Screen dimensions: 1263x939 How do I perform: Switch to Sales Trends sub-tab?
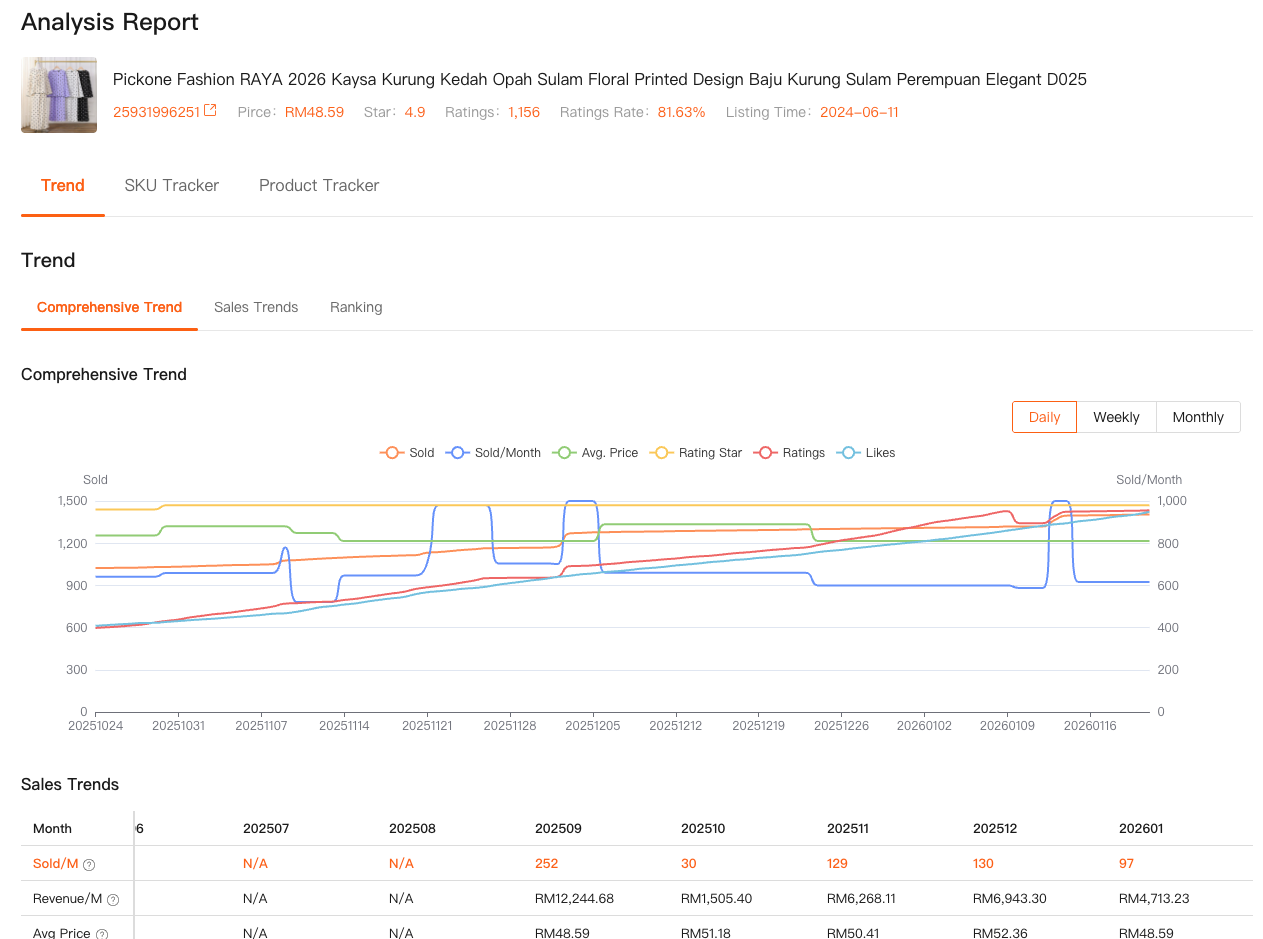[256, 307]
